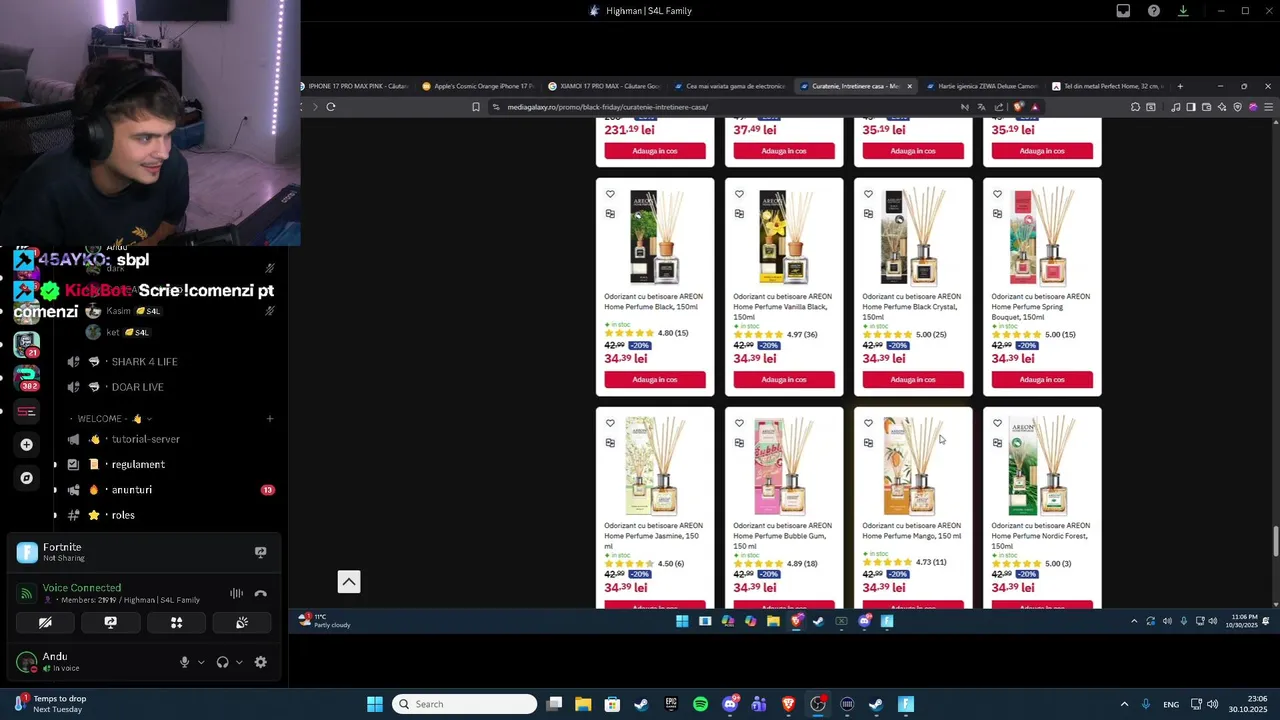This screenshot has height=720, width=1280.
Task: Switch to Apple's Cosmic Orange iPhone tab
Action: tap(479, 86)
